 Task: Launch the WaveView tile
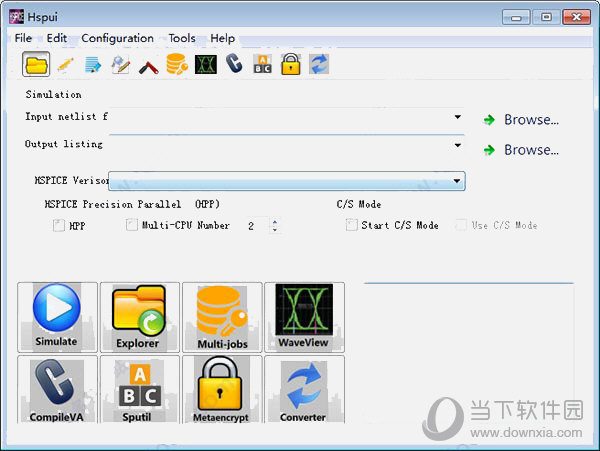(304, 317)
